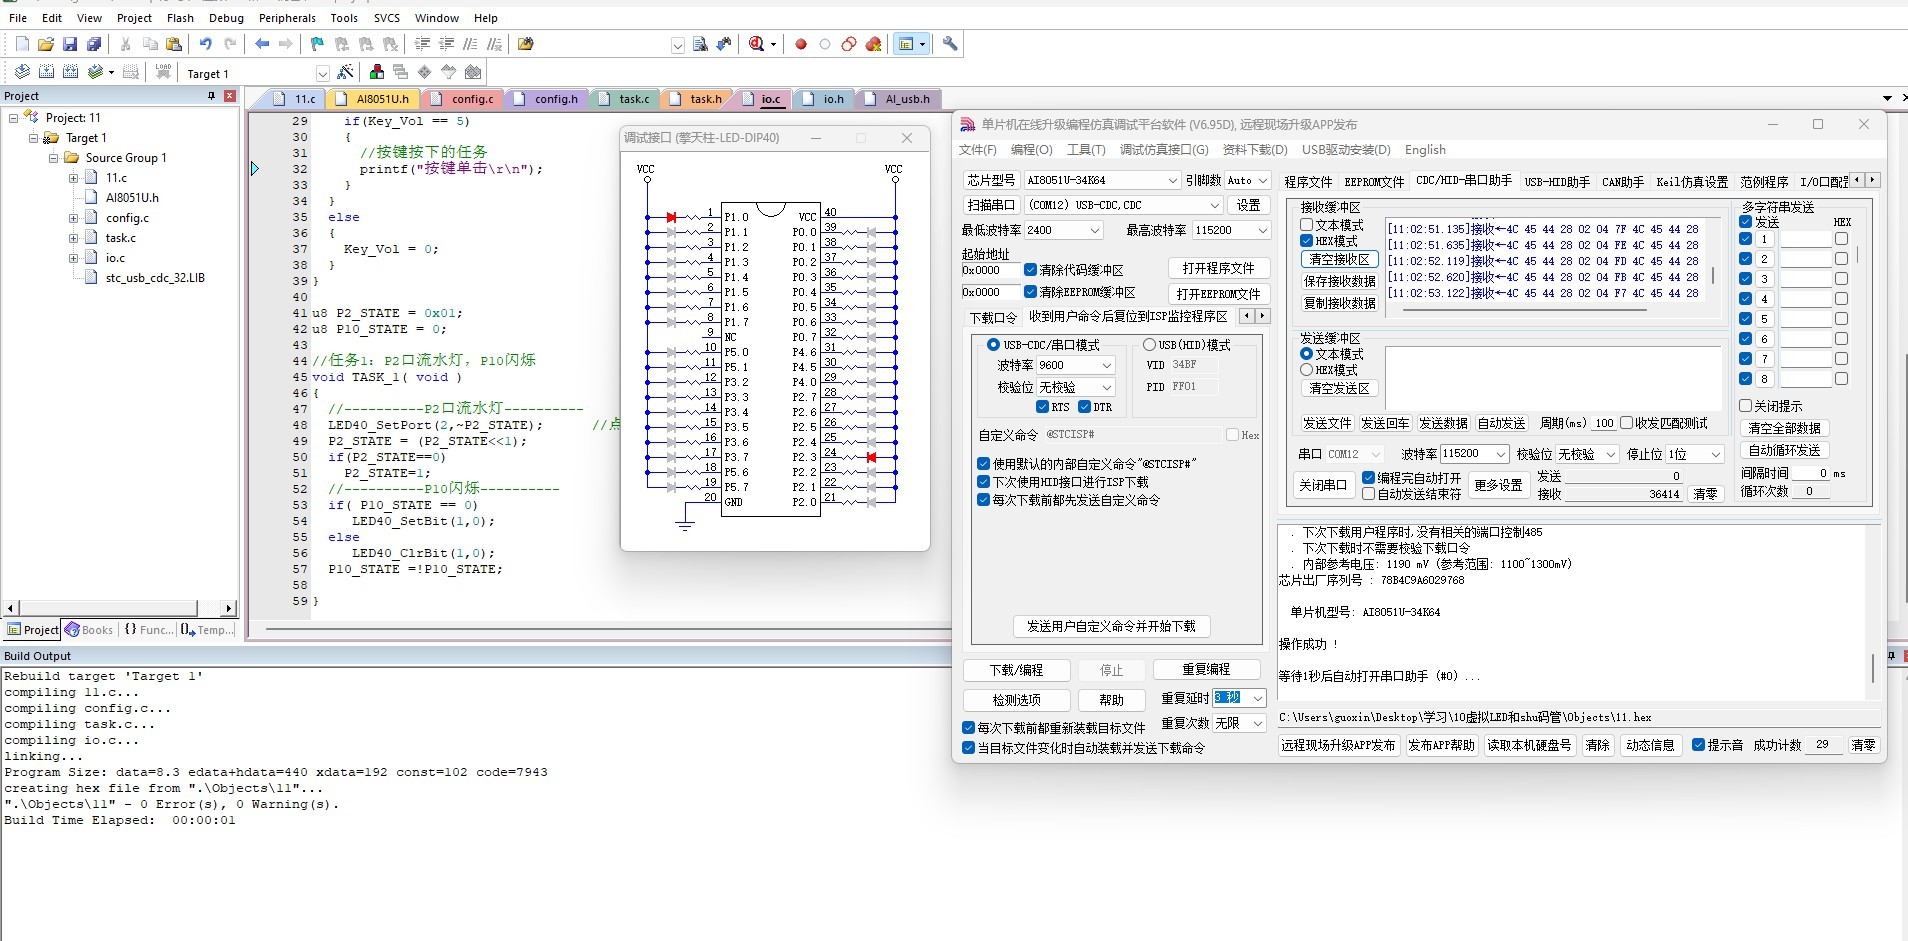Image resolution: width=1908 pixels, height=941 pixels.
Task: Uncheck the DTR checkbox
Action: [x=1085, y=407]
